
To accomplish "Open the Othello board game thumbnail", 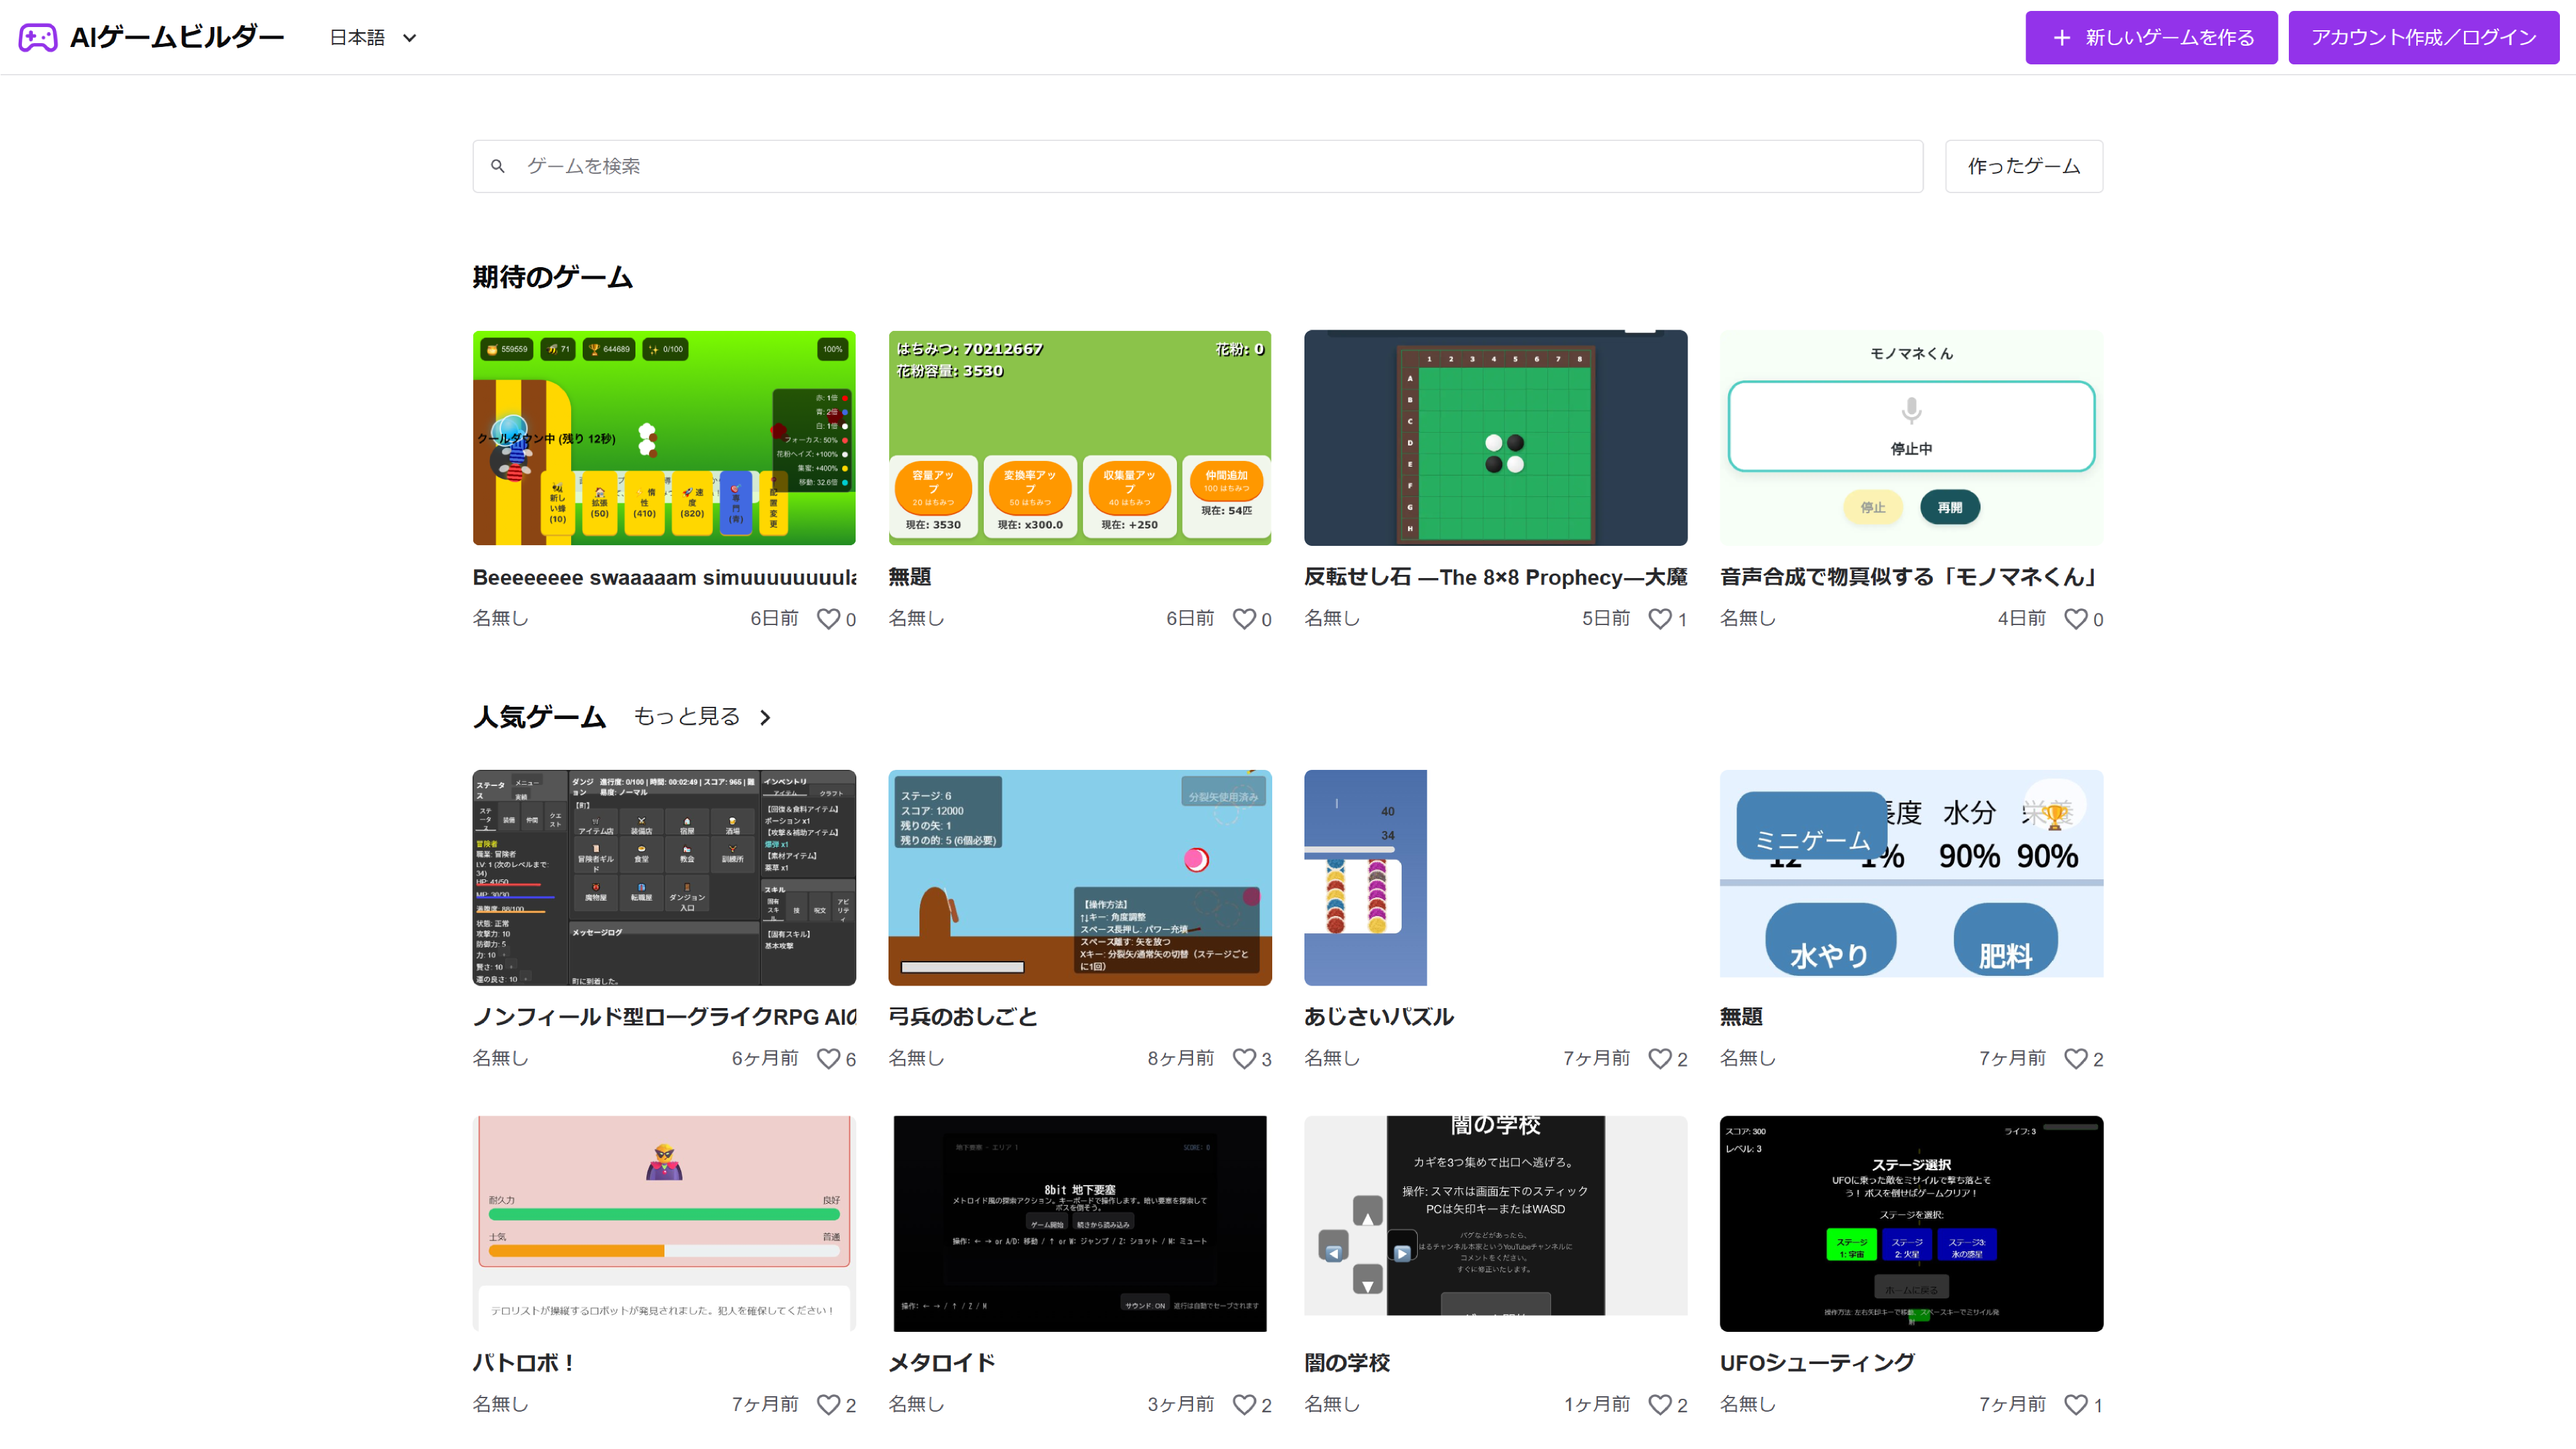I will (x=1495, y=438).
